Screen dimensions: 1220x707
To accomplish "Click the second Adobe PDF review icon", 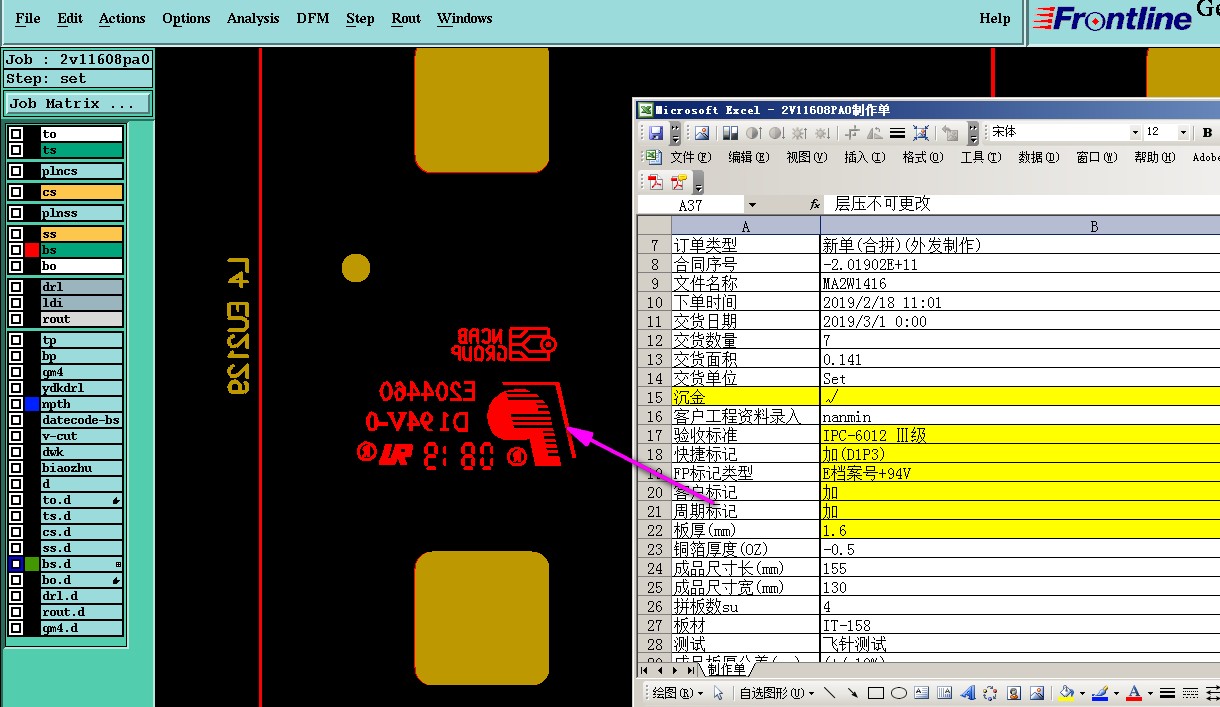I will (x=679, y=183).
